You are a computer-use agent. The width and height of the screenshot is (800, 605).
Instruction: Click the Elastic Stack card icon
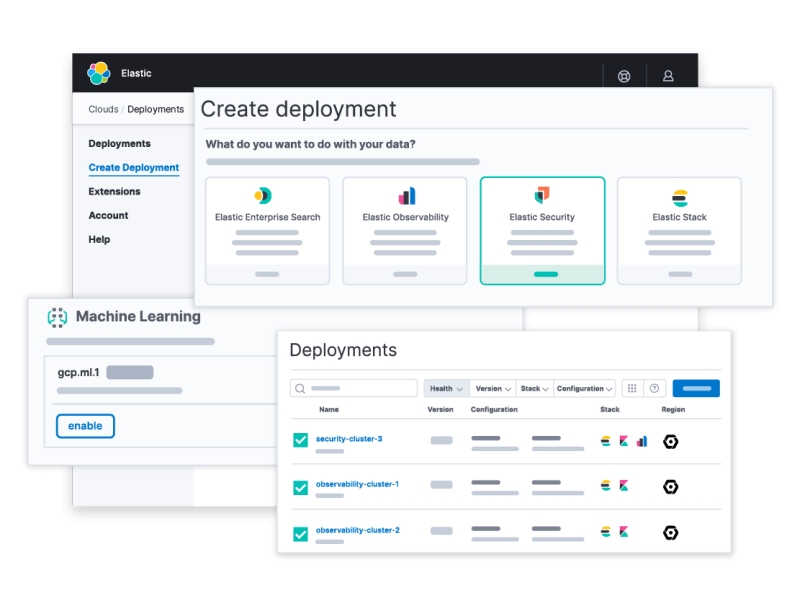(x=680, y=197)
